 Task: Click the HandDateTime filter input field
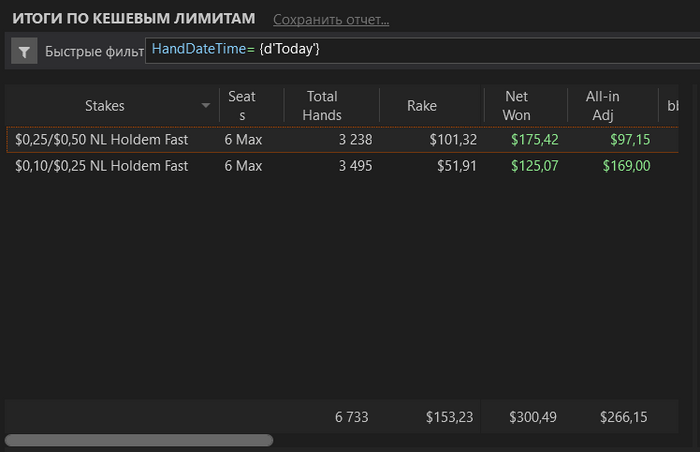[x=422, y=50]
